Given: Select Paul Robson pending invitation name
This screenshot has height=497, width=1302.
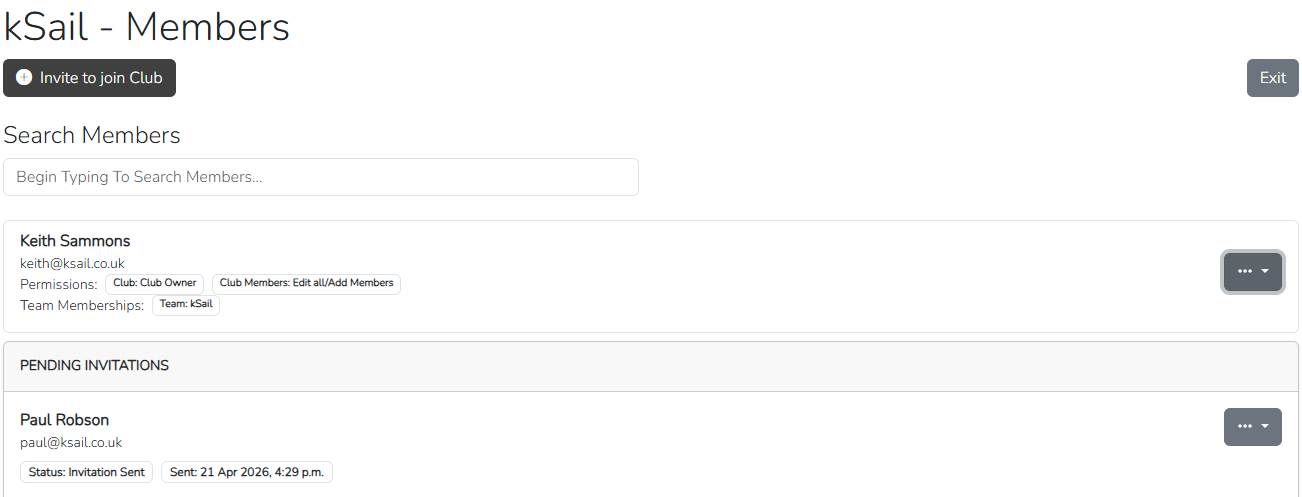Looking at the screenshot, I should tap(65, 420).
